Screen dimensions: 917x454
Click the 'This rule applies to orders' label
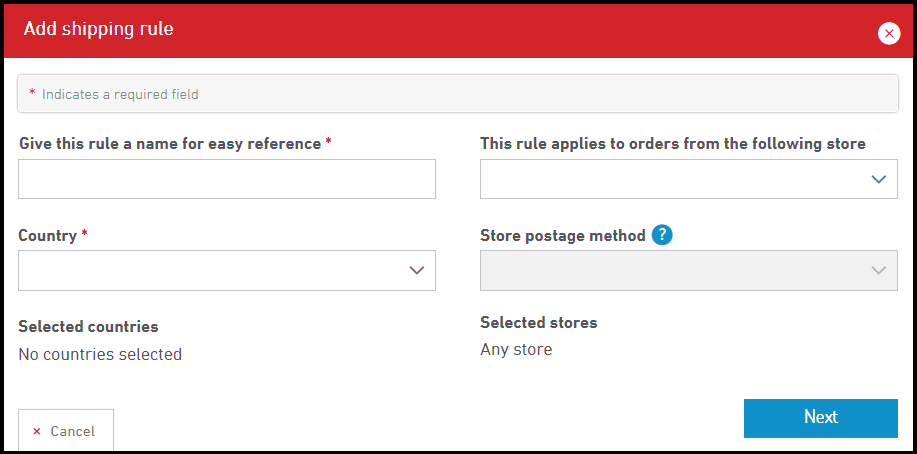click(x=673, y=143)
